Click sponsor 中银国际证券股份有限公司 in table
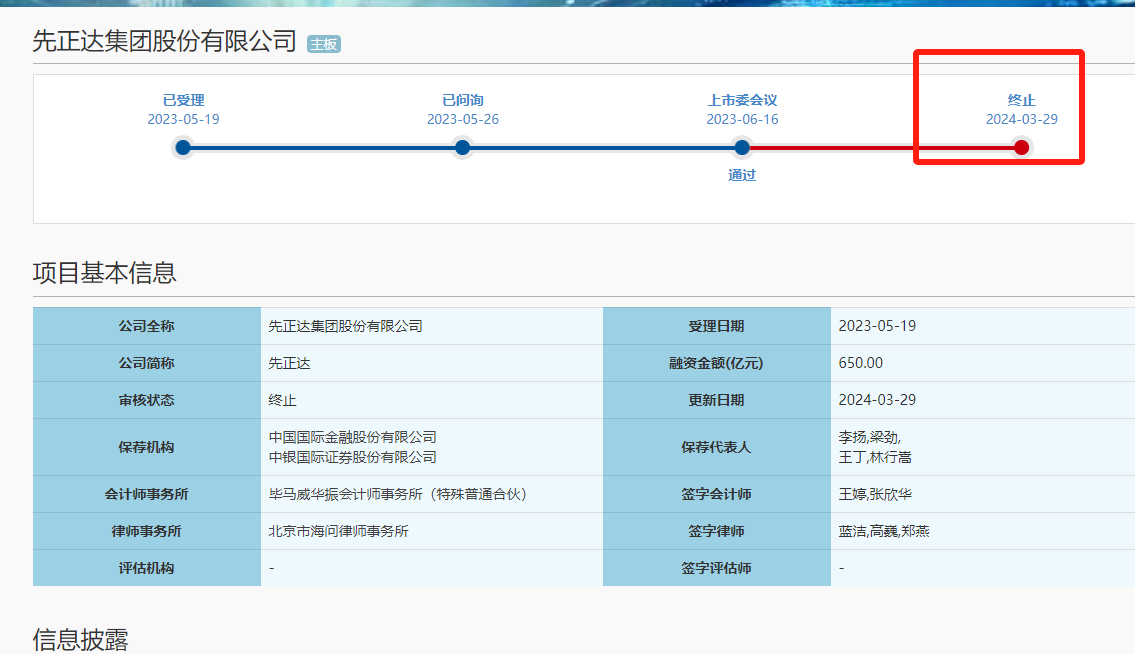 pyautogui.click(x=353, y=457)
